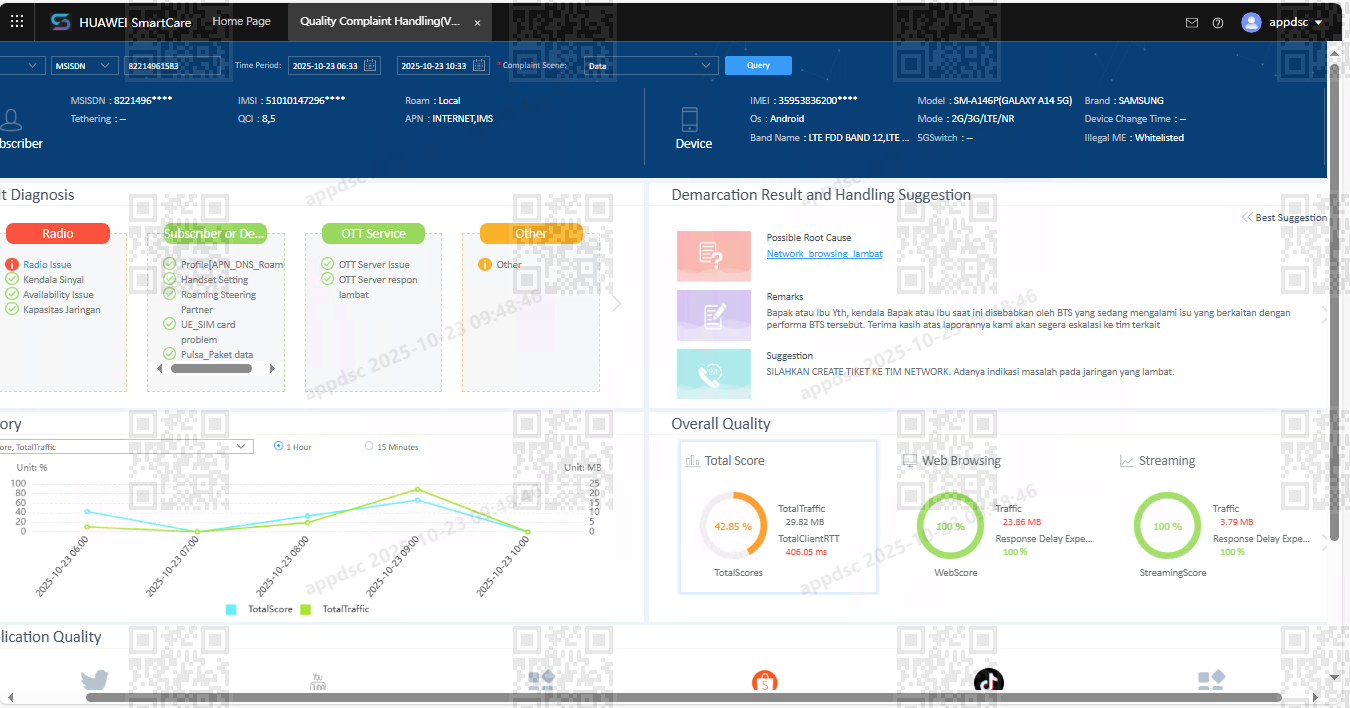Click right arrow of Subscriber panel scrollbar
Image resolution: width=1350 pixels, height=708 pixels.
pyautogui.click(x=273, y=368)
